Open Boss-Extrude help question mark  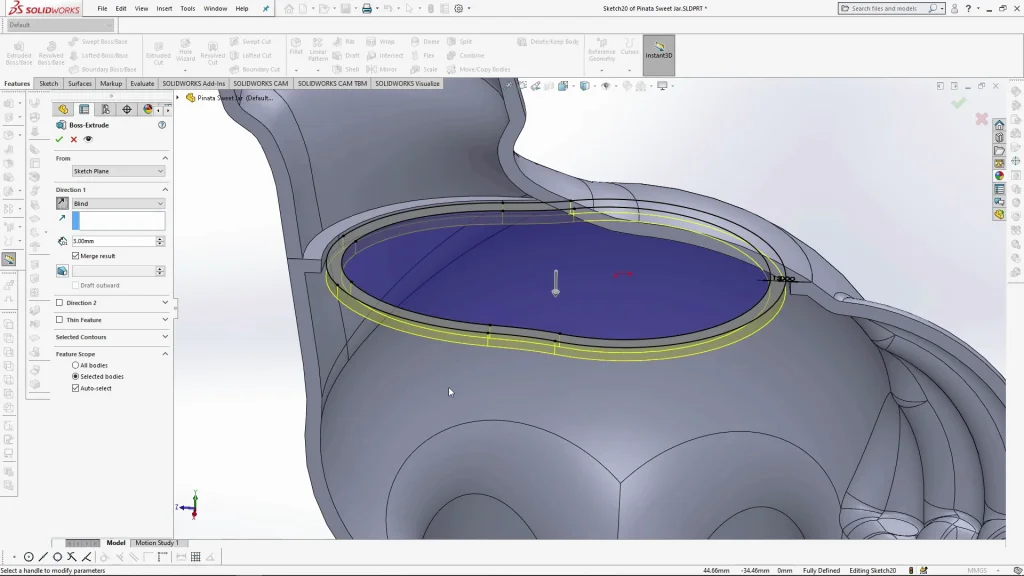[162, 125]
